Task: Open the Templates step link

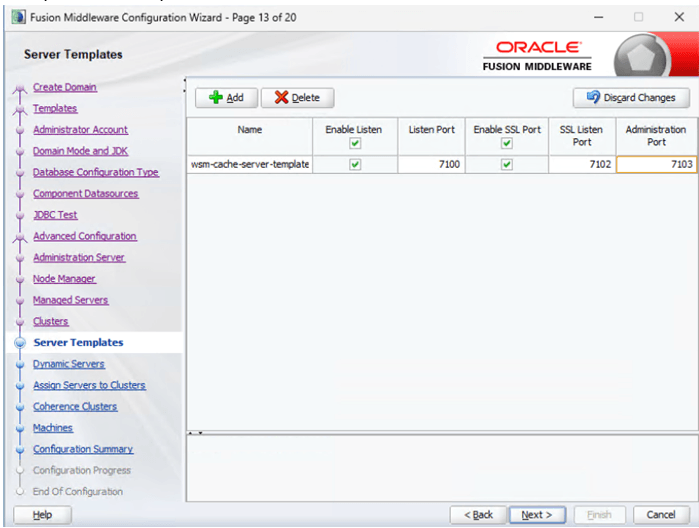Action: click(x=55, y=108)
